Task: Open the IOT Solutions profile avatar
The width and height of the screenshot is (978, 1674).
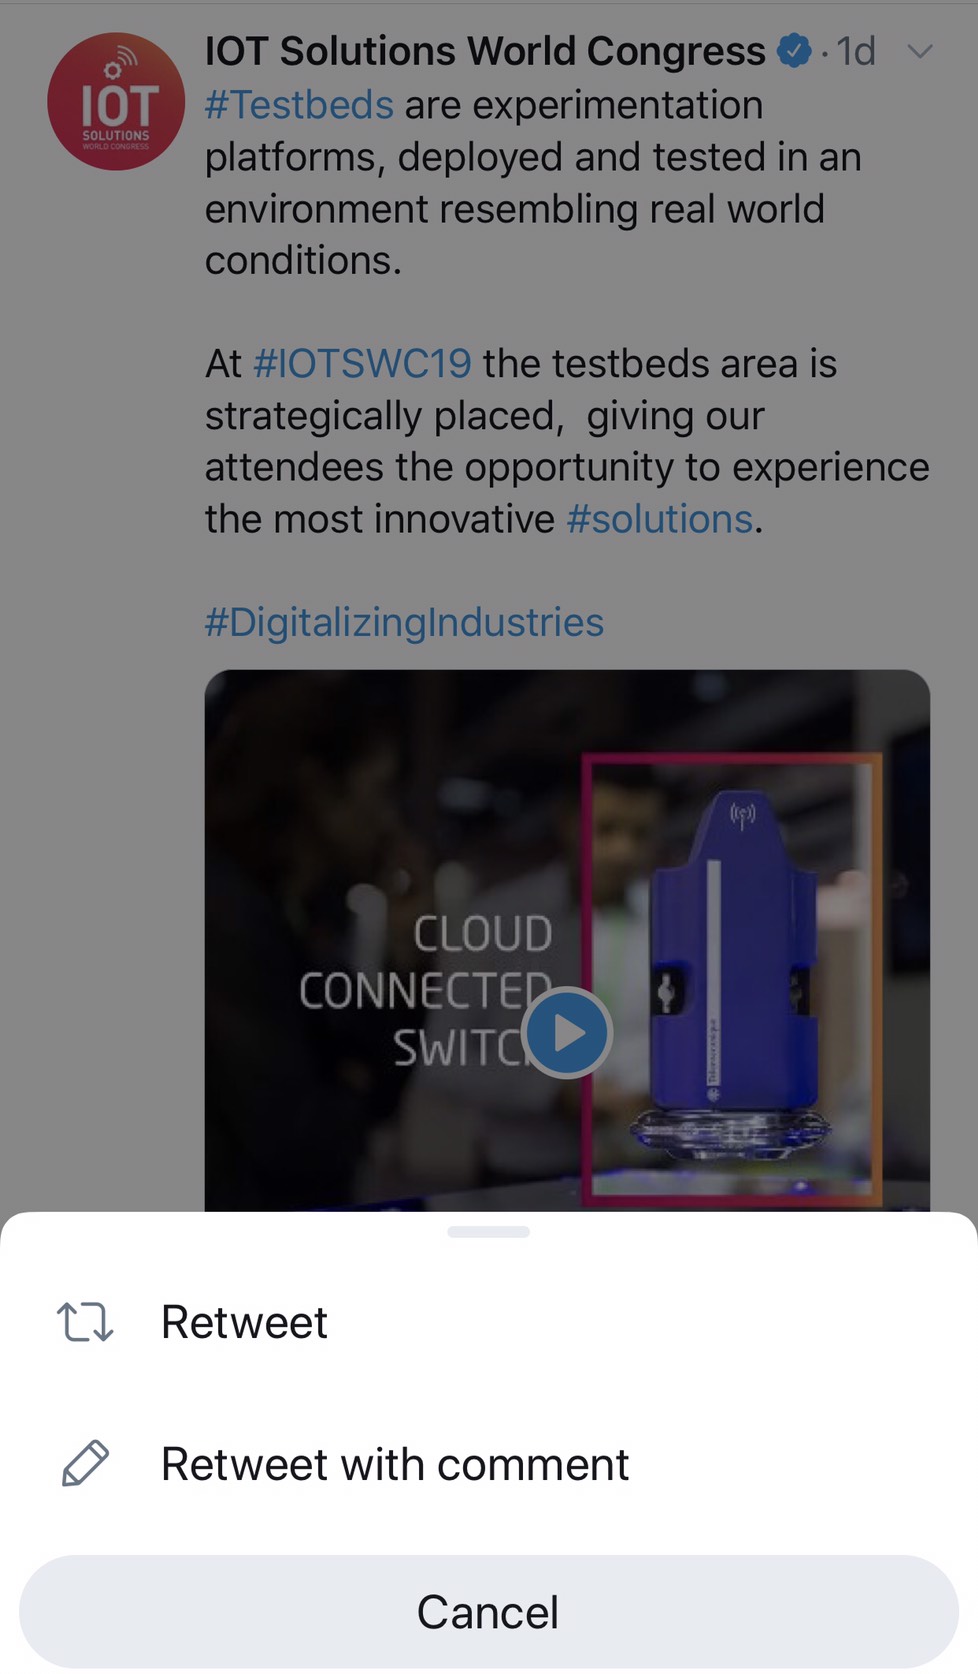Action: click(116, 101)
